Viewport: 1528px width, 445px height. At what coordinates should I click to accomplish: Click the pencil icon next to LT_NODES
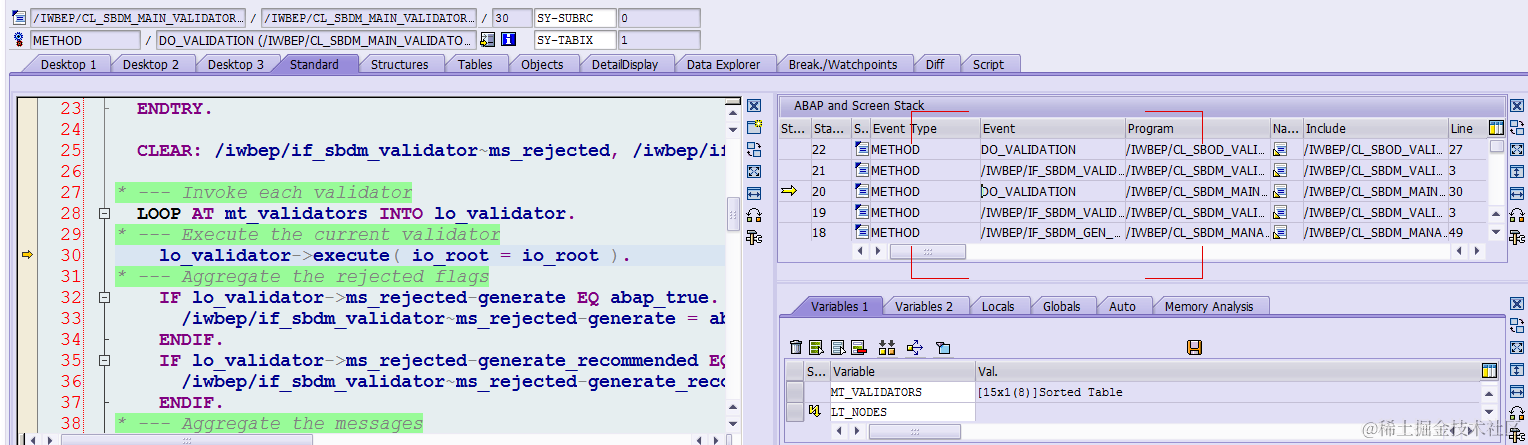pyautogui.click(x=814, y=412)
